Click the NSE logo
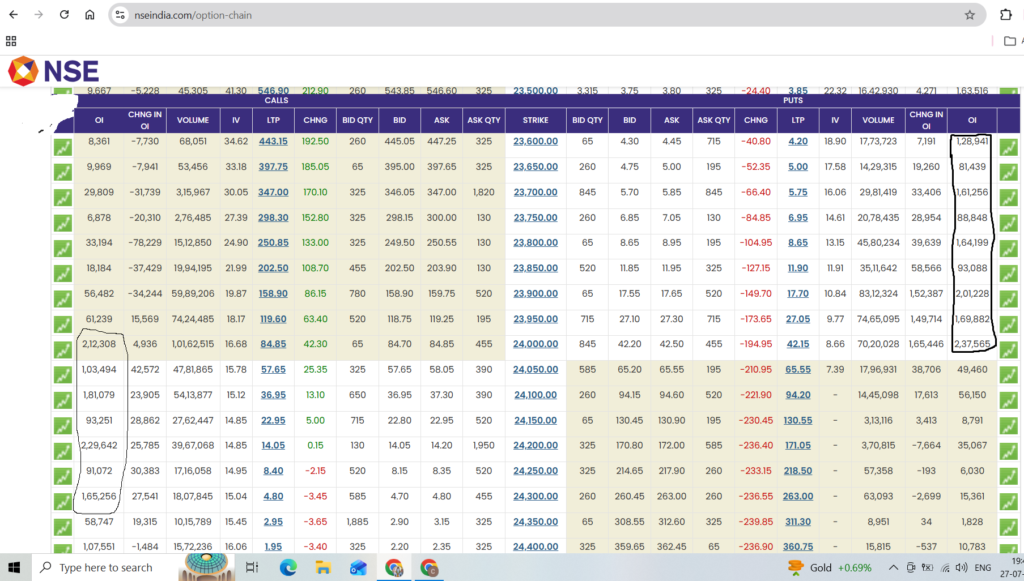This screenshot has width=1024, height=581. click(54, 71)
